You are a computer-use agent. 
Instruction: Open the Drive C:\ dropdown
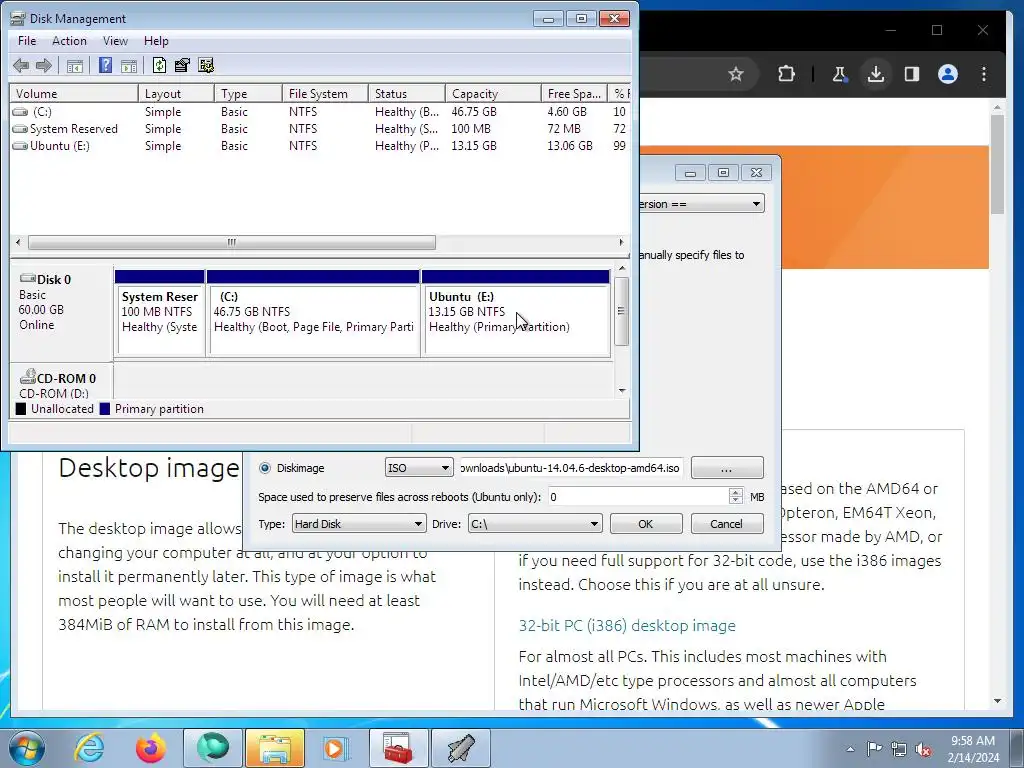tap(535, 524)
